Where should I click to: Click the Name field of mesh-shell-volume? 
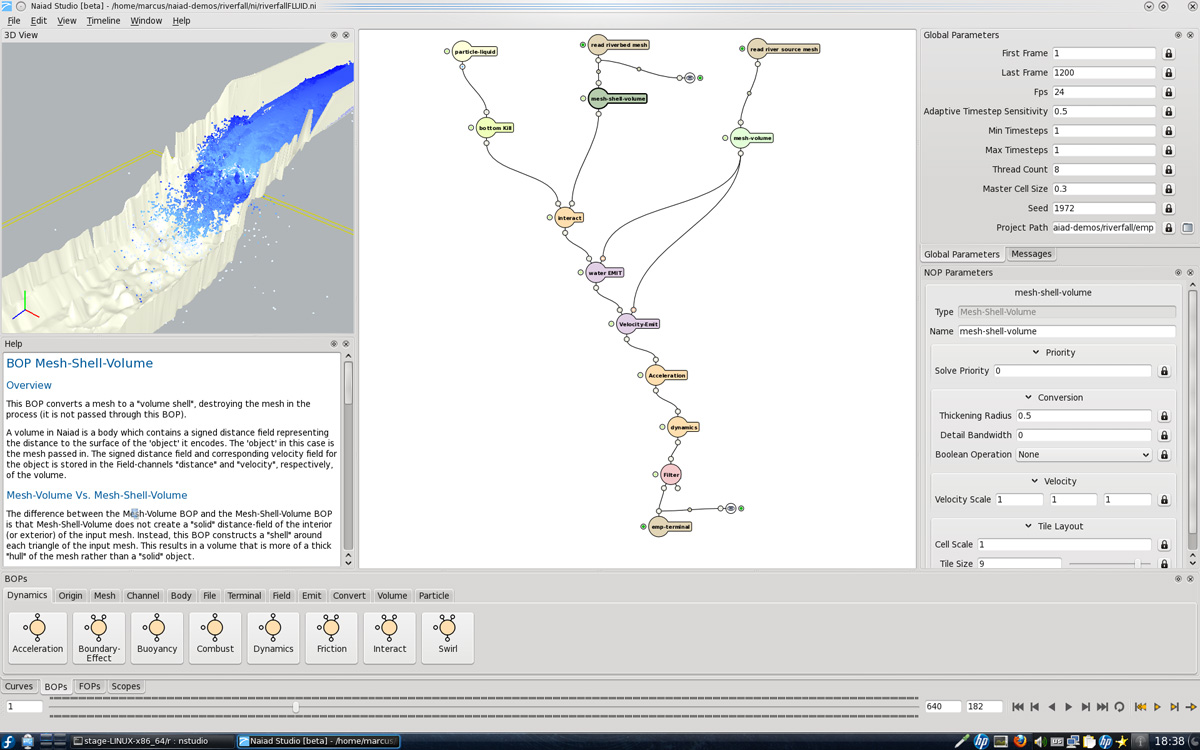coord(1066,331)
